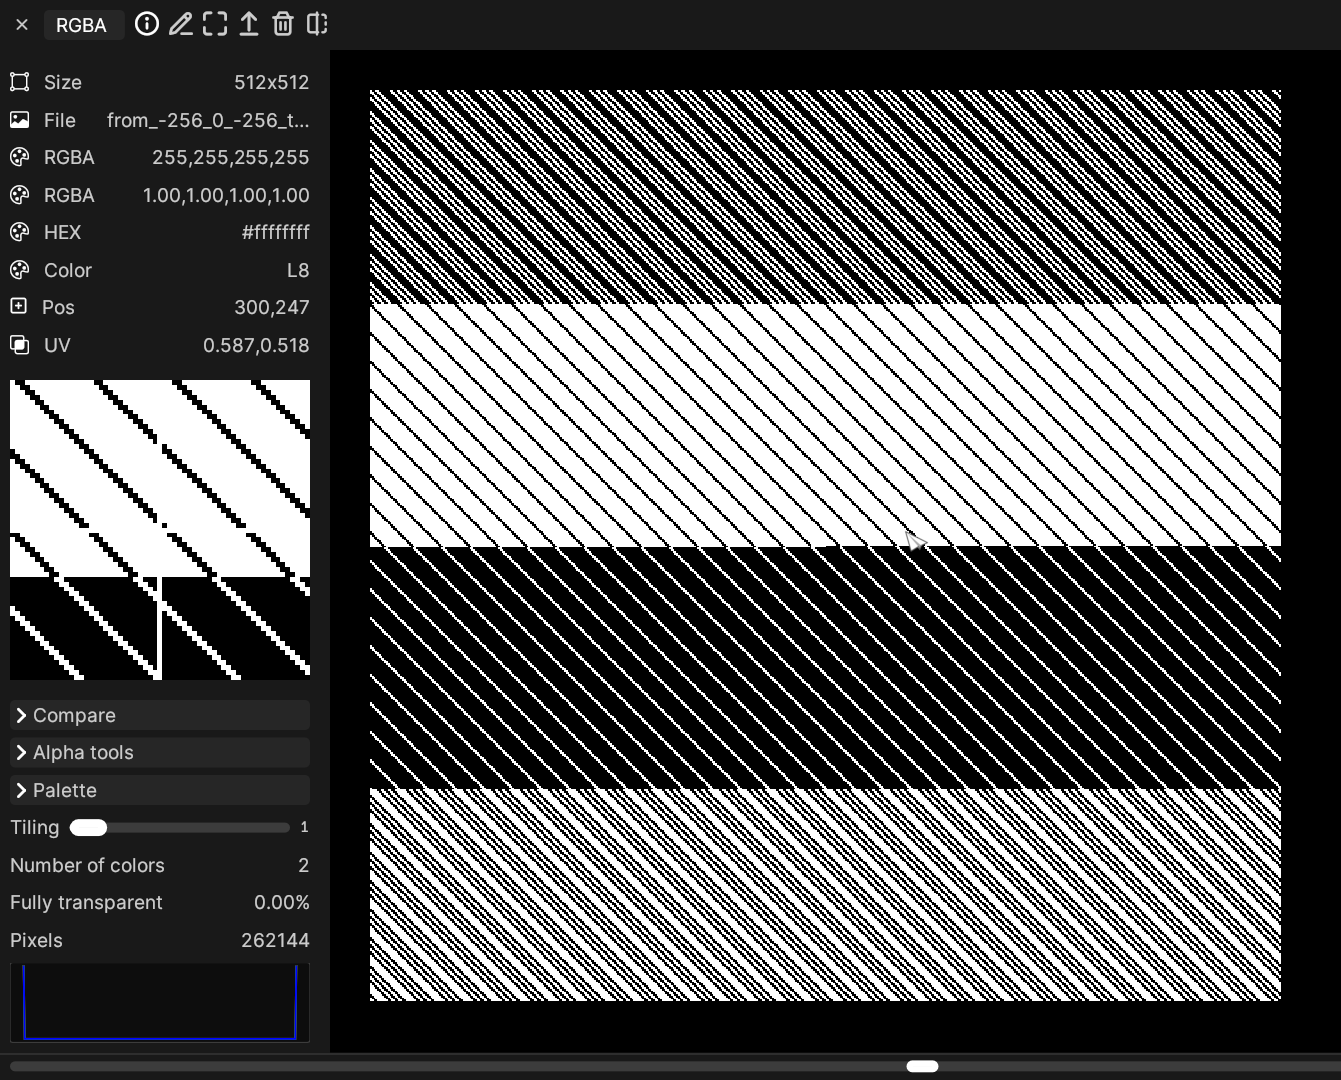Select the pencil edit tool
The width and height of the screenshot is (1341, 1080).
tap(181, 24)
